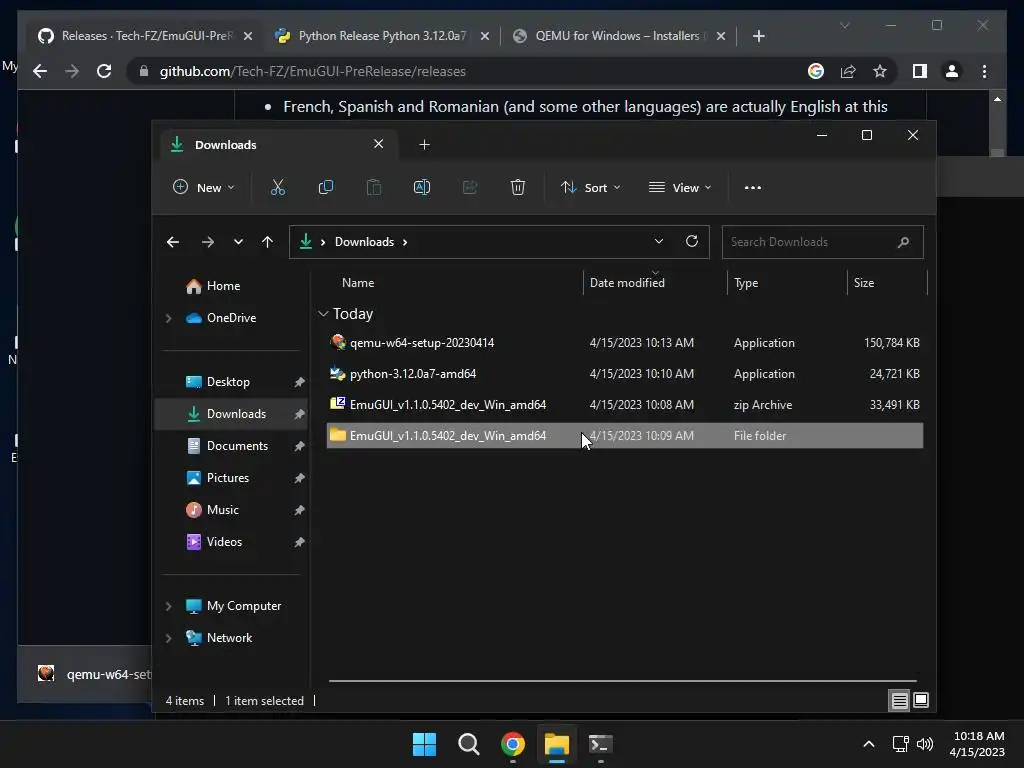The image size is (1024, 768).
Task: Select the python-3.12.0a7-amd64 file
Action: 625,374
